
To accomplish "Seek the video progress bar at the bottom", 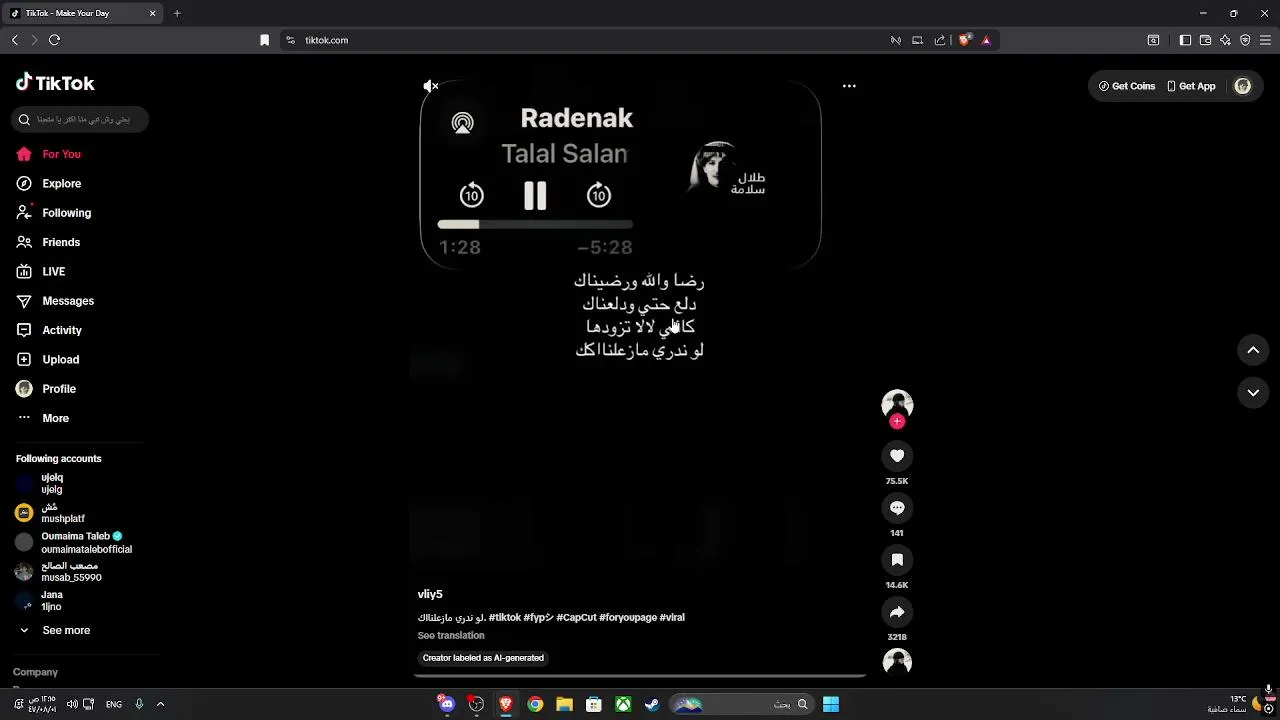I will click(640, 676).
